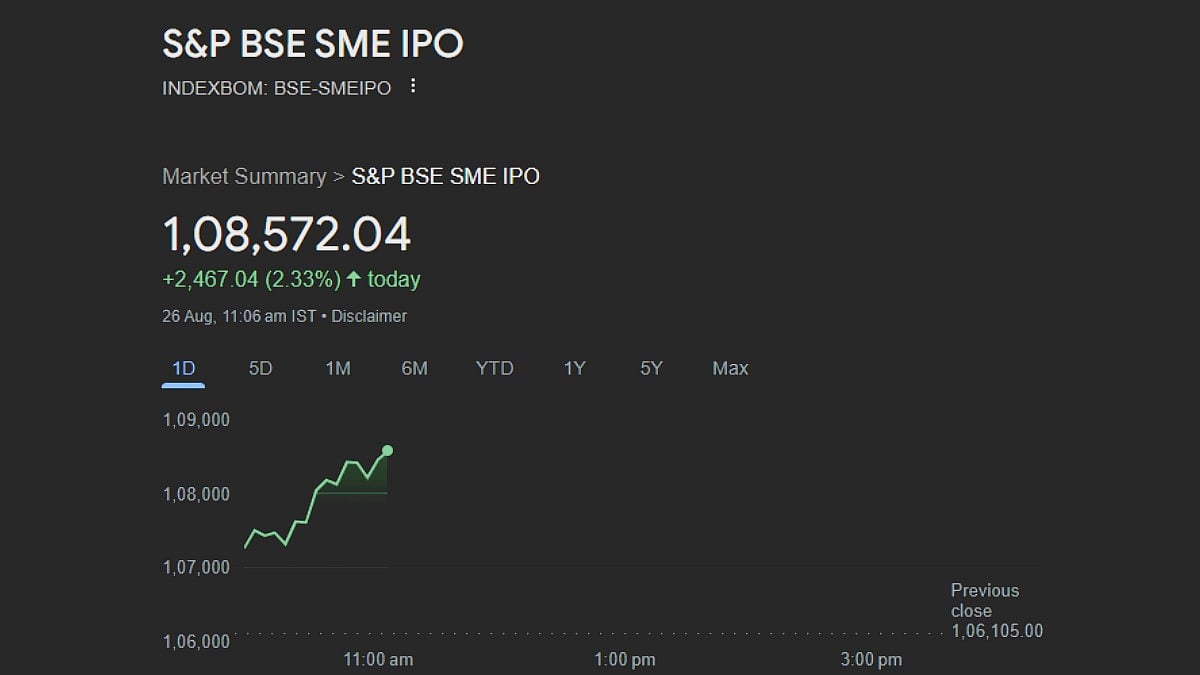Select the 6M time range tab

414,369
